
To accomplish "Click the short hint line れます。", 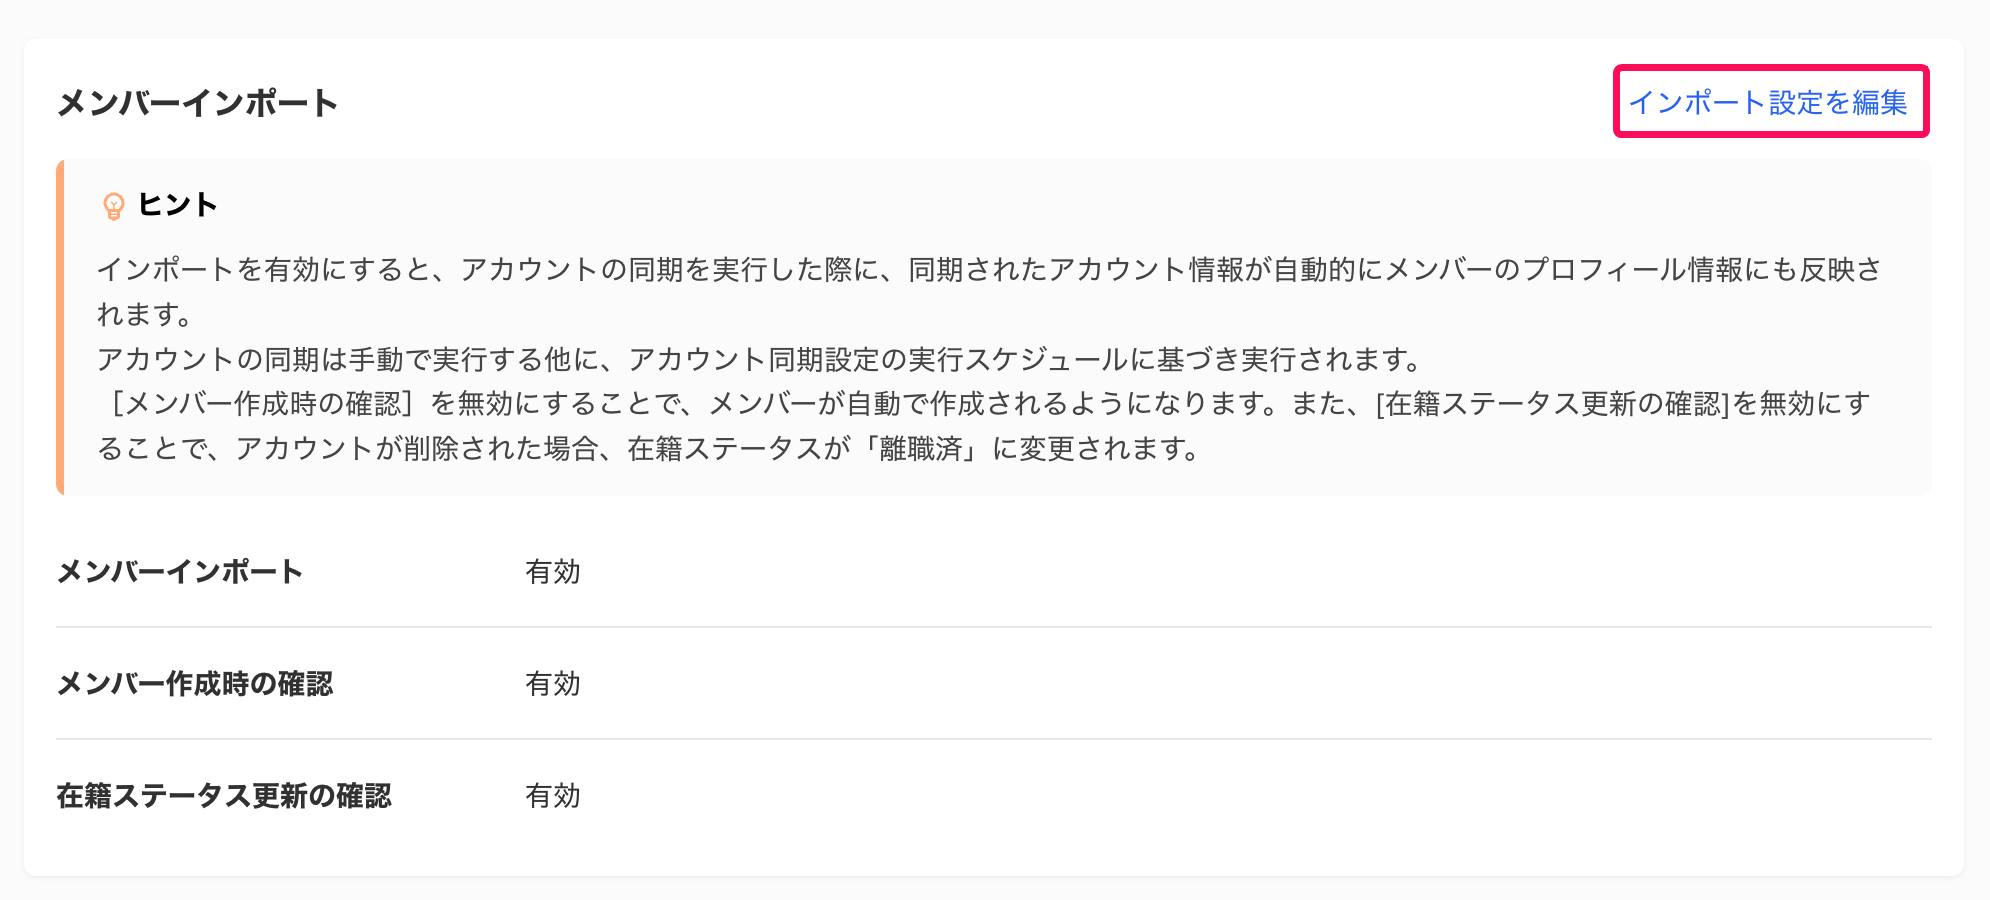I will [x=146, y=314].
